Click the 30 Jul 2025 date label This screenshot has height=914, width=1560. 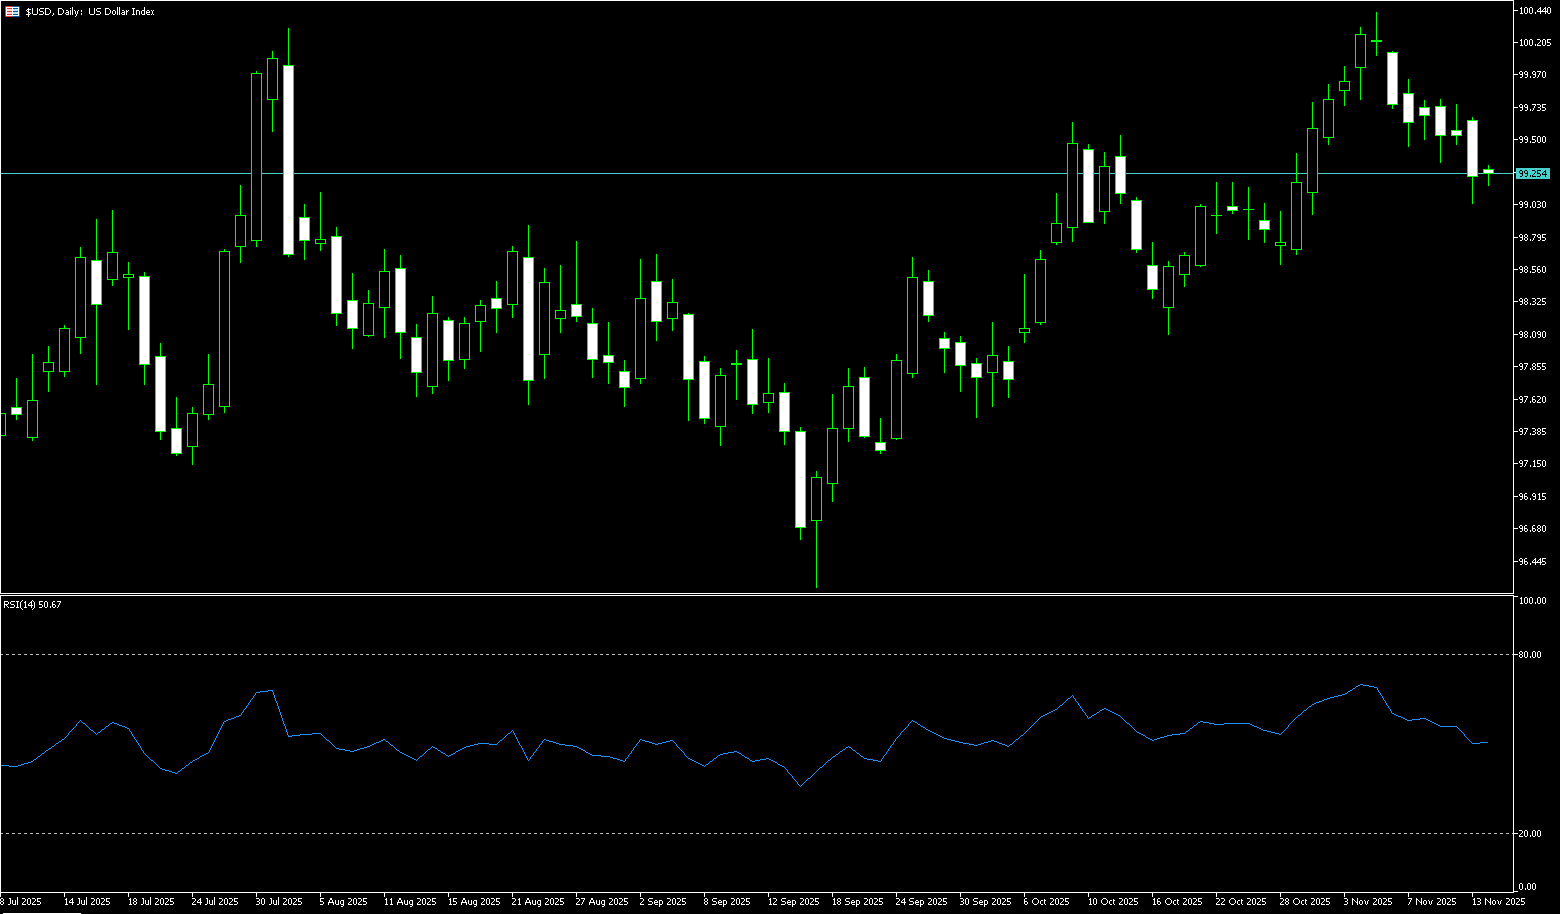tap(279, 902)
